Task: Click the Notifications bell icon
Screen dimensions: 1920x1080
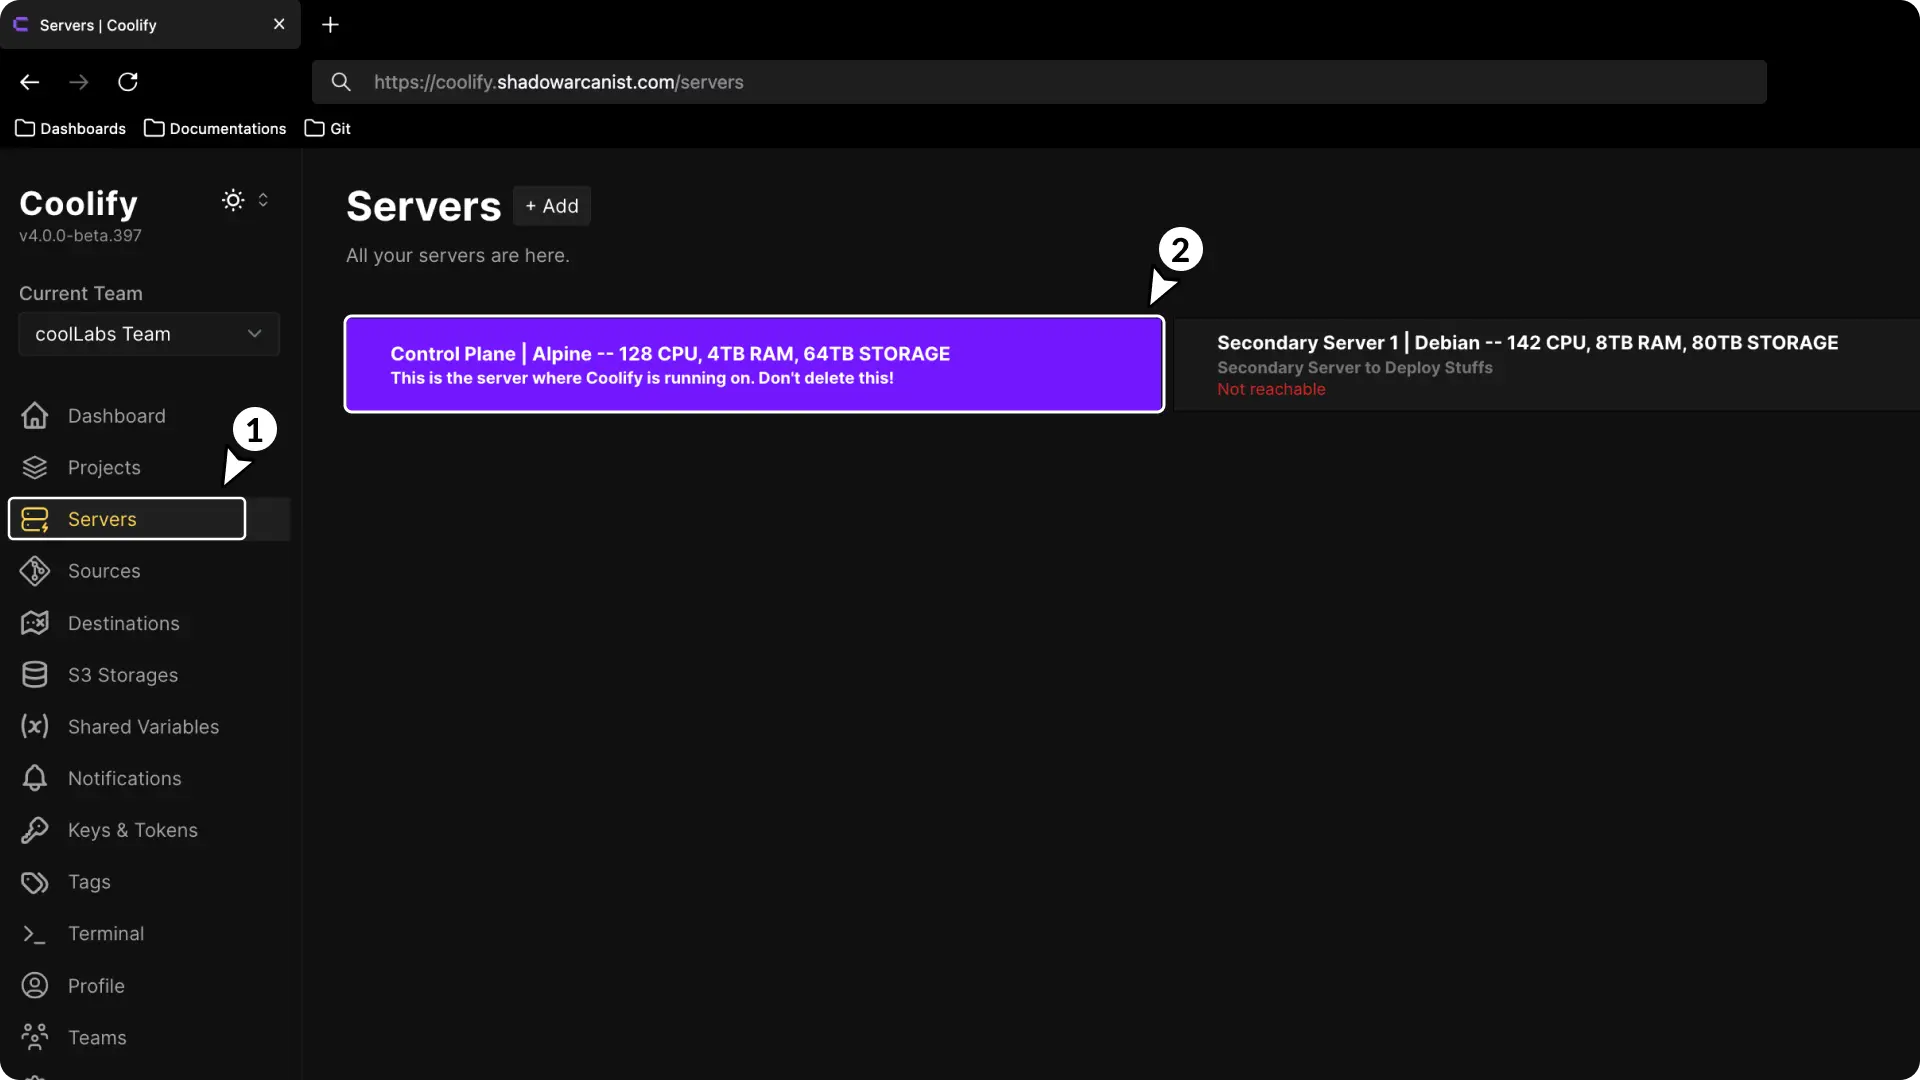Action: (x=35, y=778)
